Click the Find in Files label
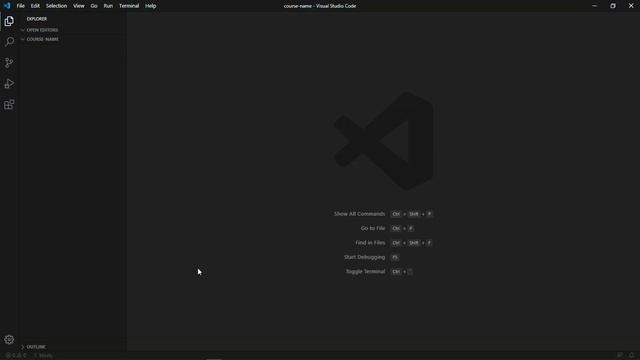Screen dimensions: 640x360 [370, 242]
